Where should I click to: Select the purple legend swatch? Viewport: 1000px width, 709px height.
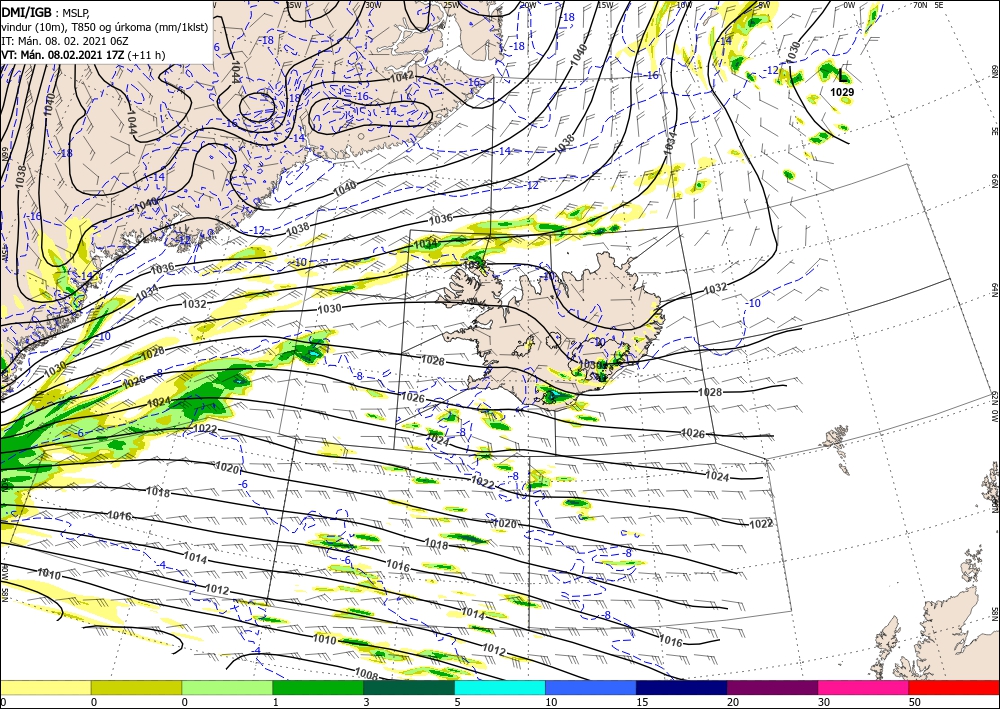(772, 687)
